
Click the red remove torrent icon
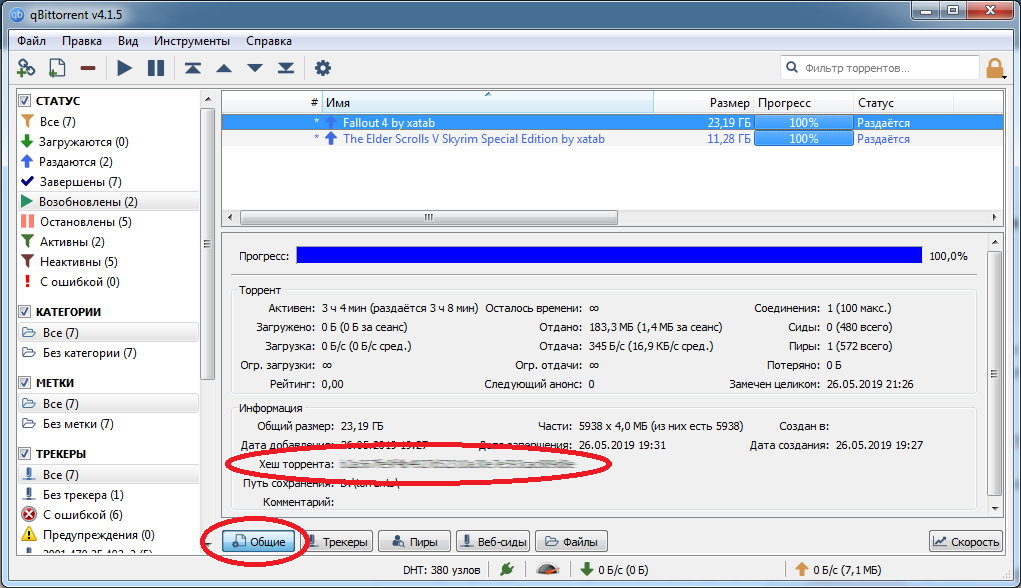(88, 68)
